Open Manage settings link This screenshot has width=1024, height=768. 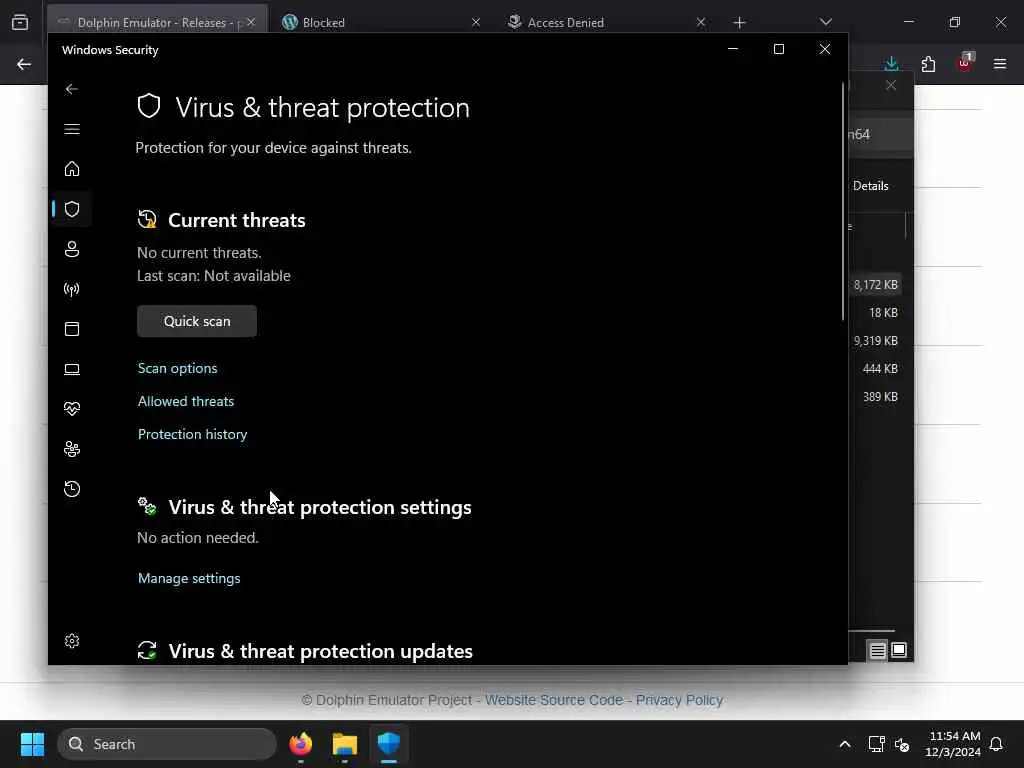click(x=189, y=578)
